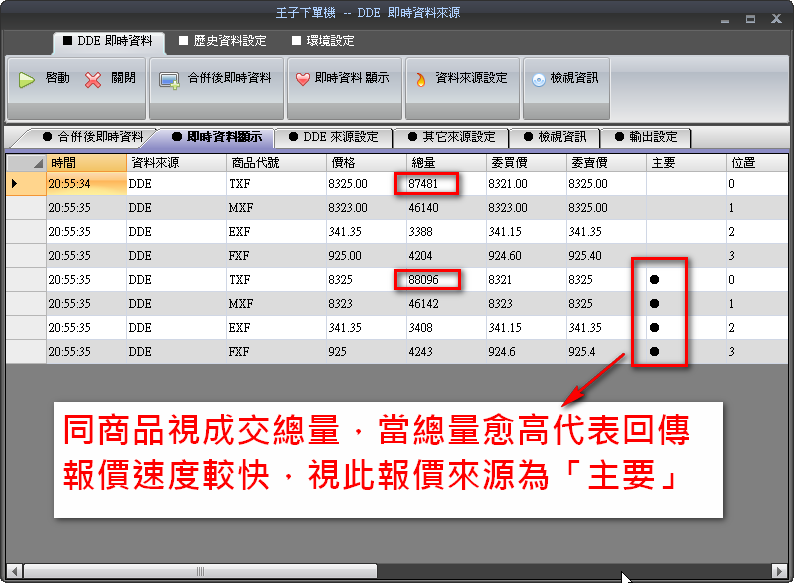Sort by the 價格 column header
The image size is (794, 583).
[367, 163]
